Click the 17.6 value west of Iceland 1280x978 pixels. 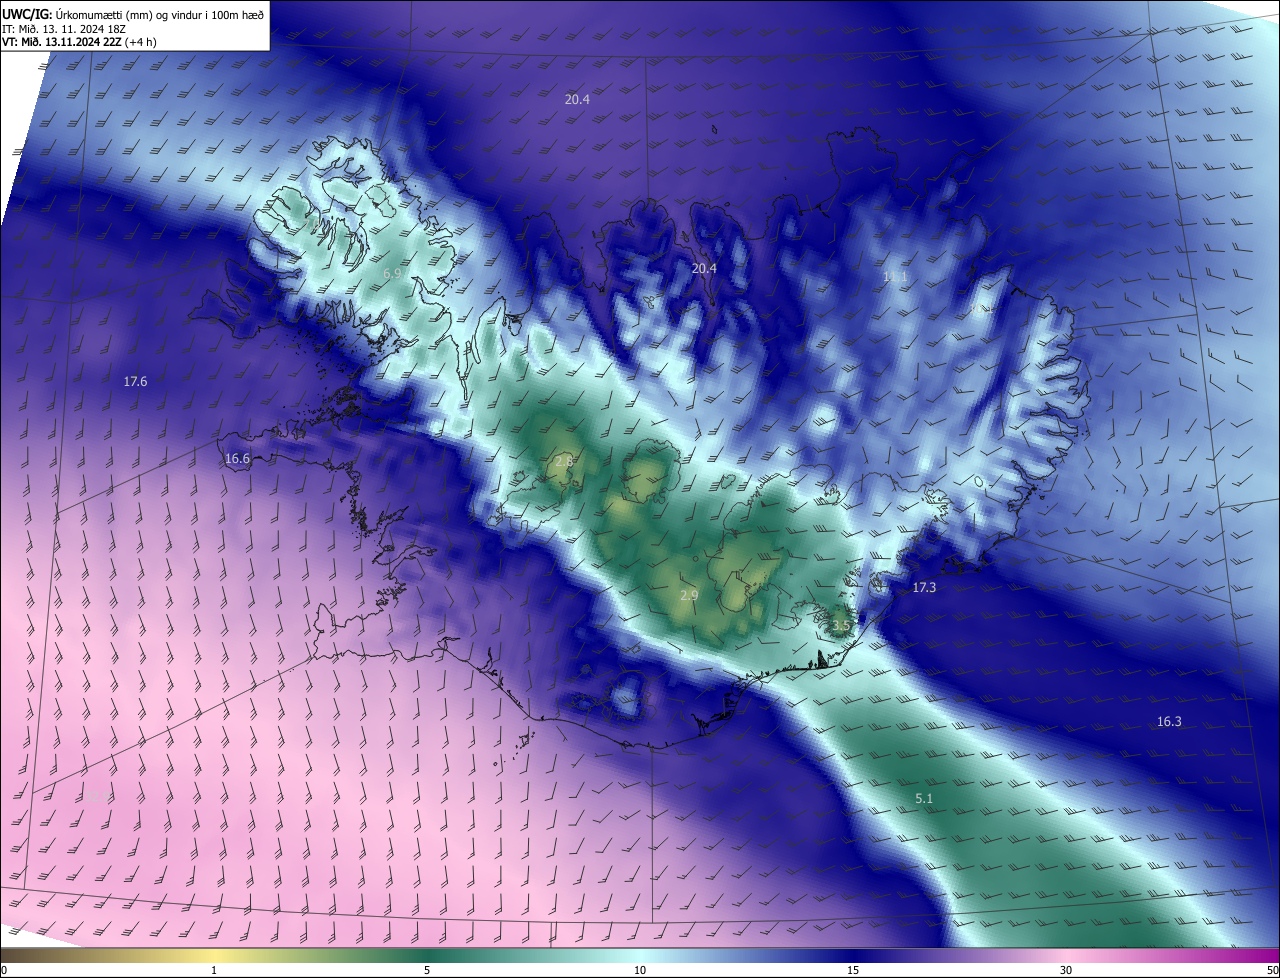click(135, 381)
